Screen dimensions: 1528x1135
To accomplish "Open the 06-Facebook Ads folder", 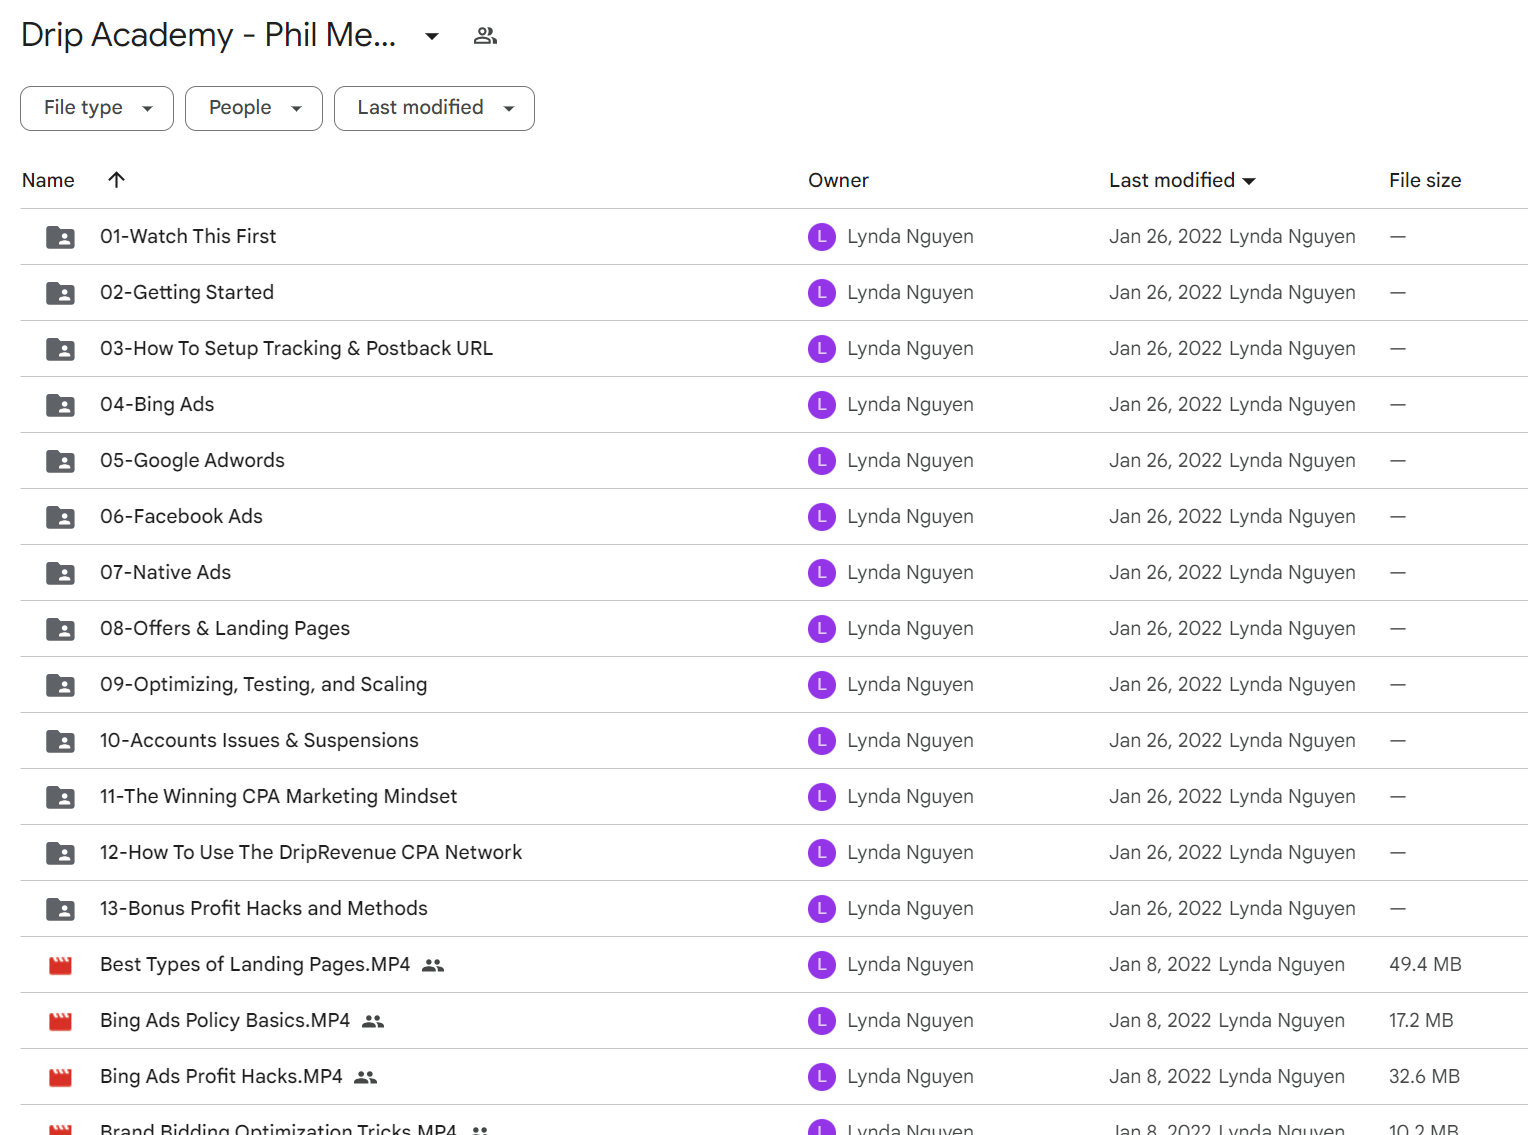I will (x=181, y=516).
